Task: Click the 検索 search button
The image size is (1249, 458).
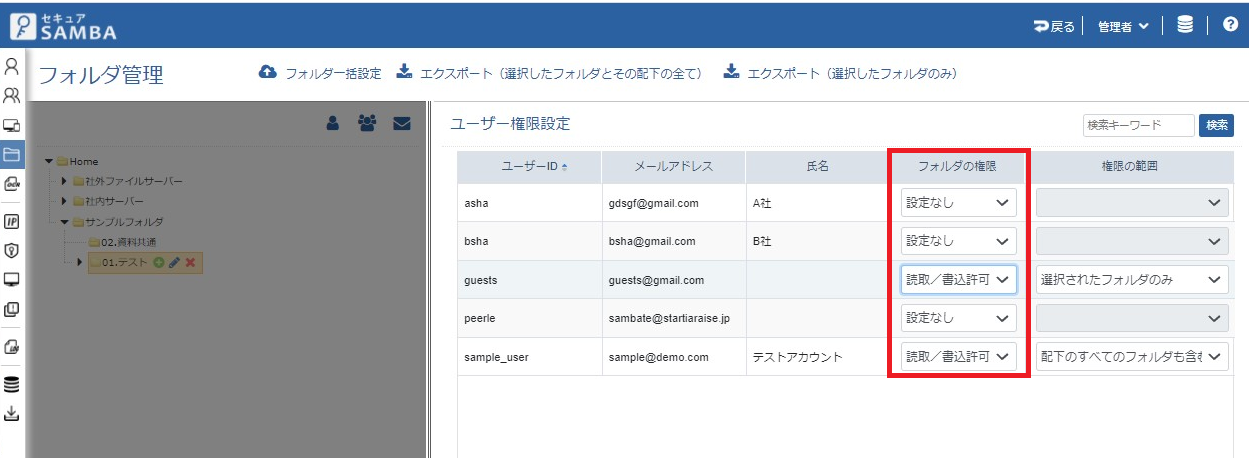Action: (x=1216, y=125)
